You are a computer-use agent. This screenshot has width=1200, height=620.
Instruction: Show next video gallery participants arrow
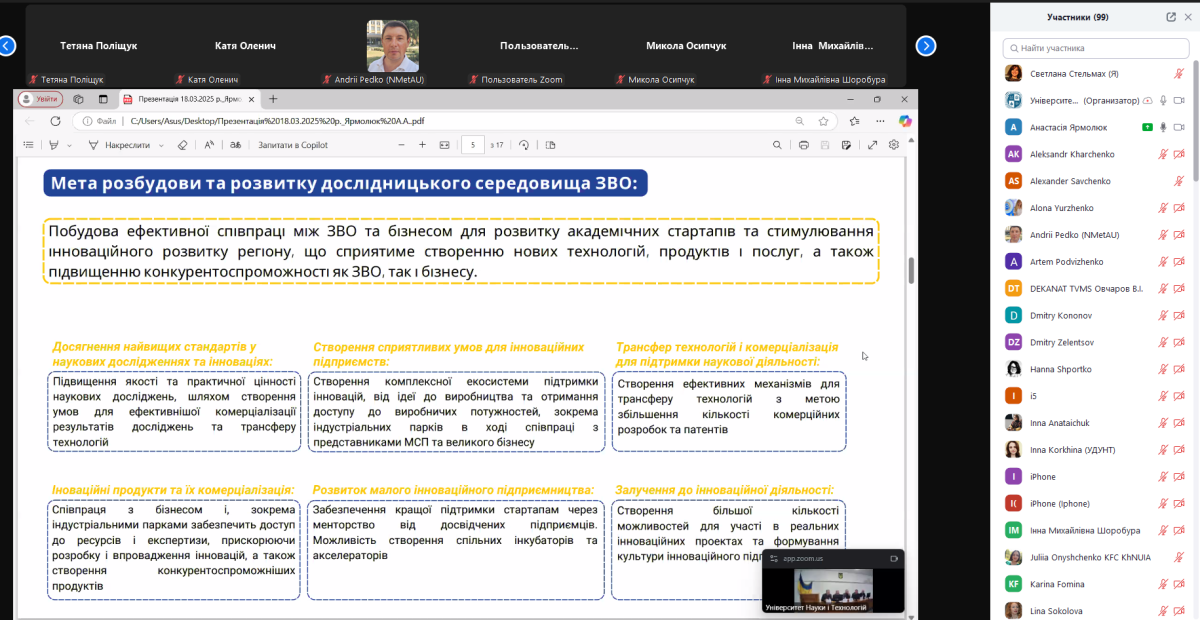(926, 45)
